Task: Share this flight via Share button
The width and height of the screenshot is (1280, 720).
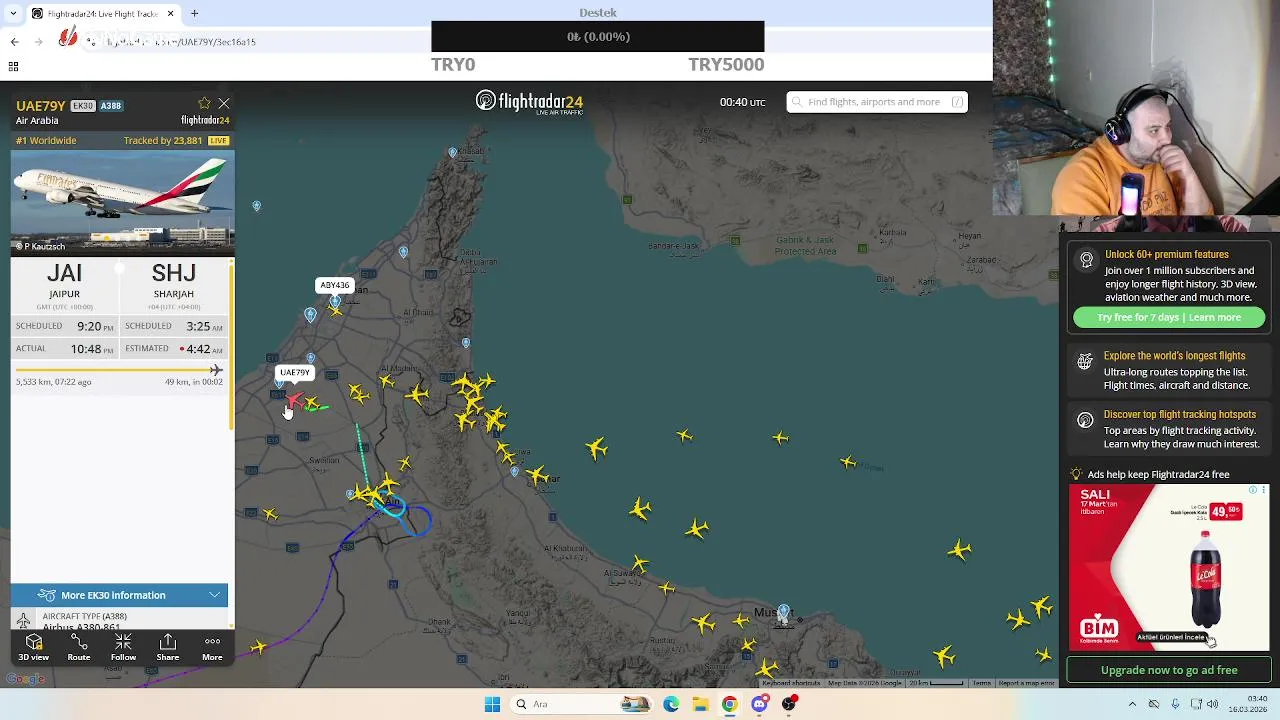Action: pyautogui.click(x=168, y=647)
